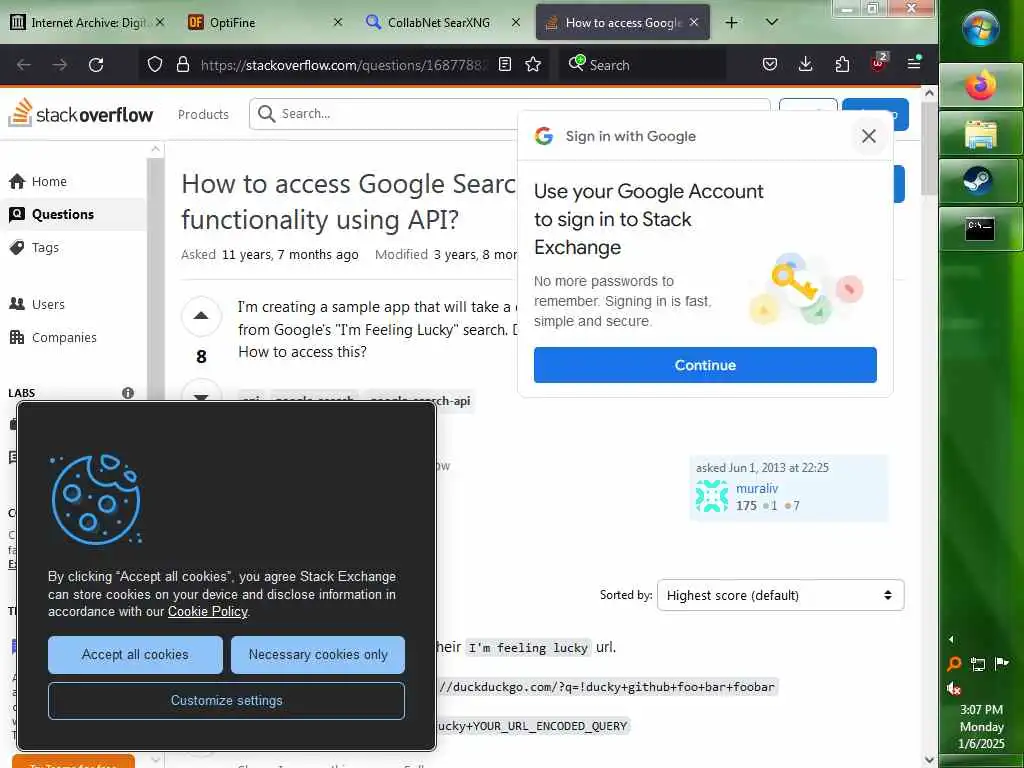The height and width of the screenshot is (768, 1024).
Task: Click the uBlock Origin extension icon
Action: pos(878,63)
